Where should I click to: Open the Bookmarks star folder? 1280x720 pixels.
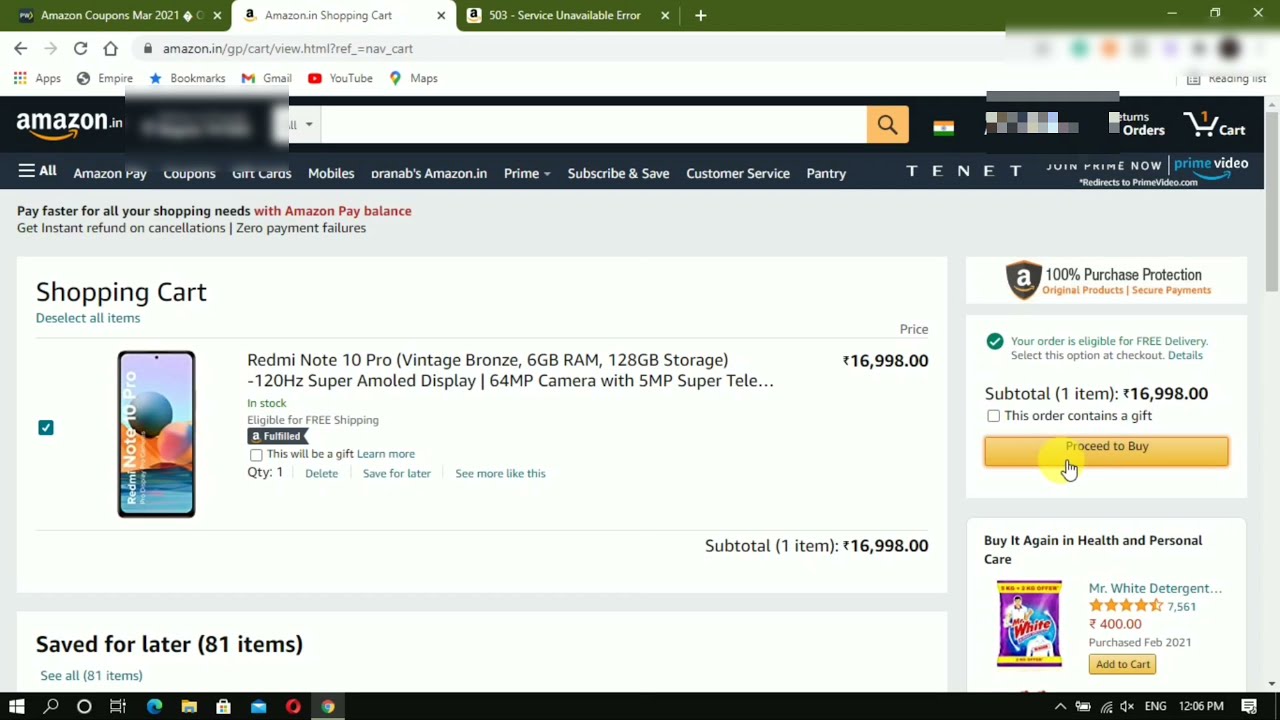187,78
